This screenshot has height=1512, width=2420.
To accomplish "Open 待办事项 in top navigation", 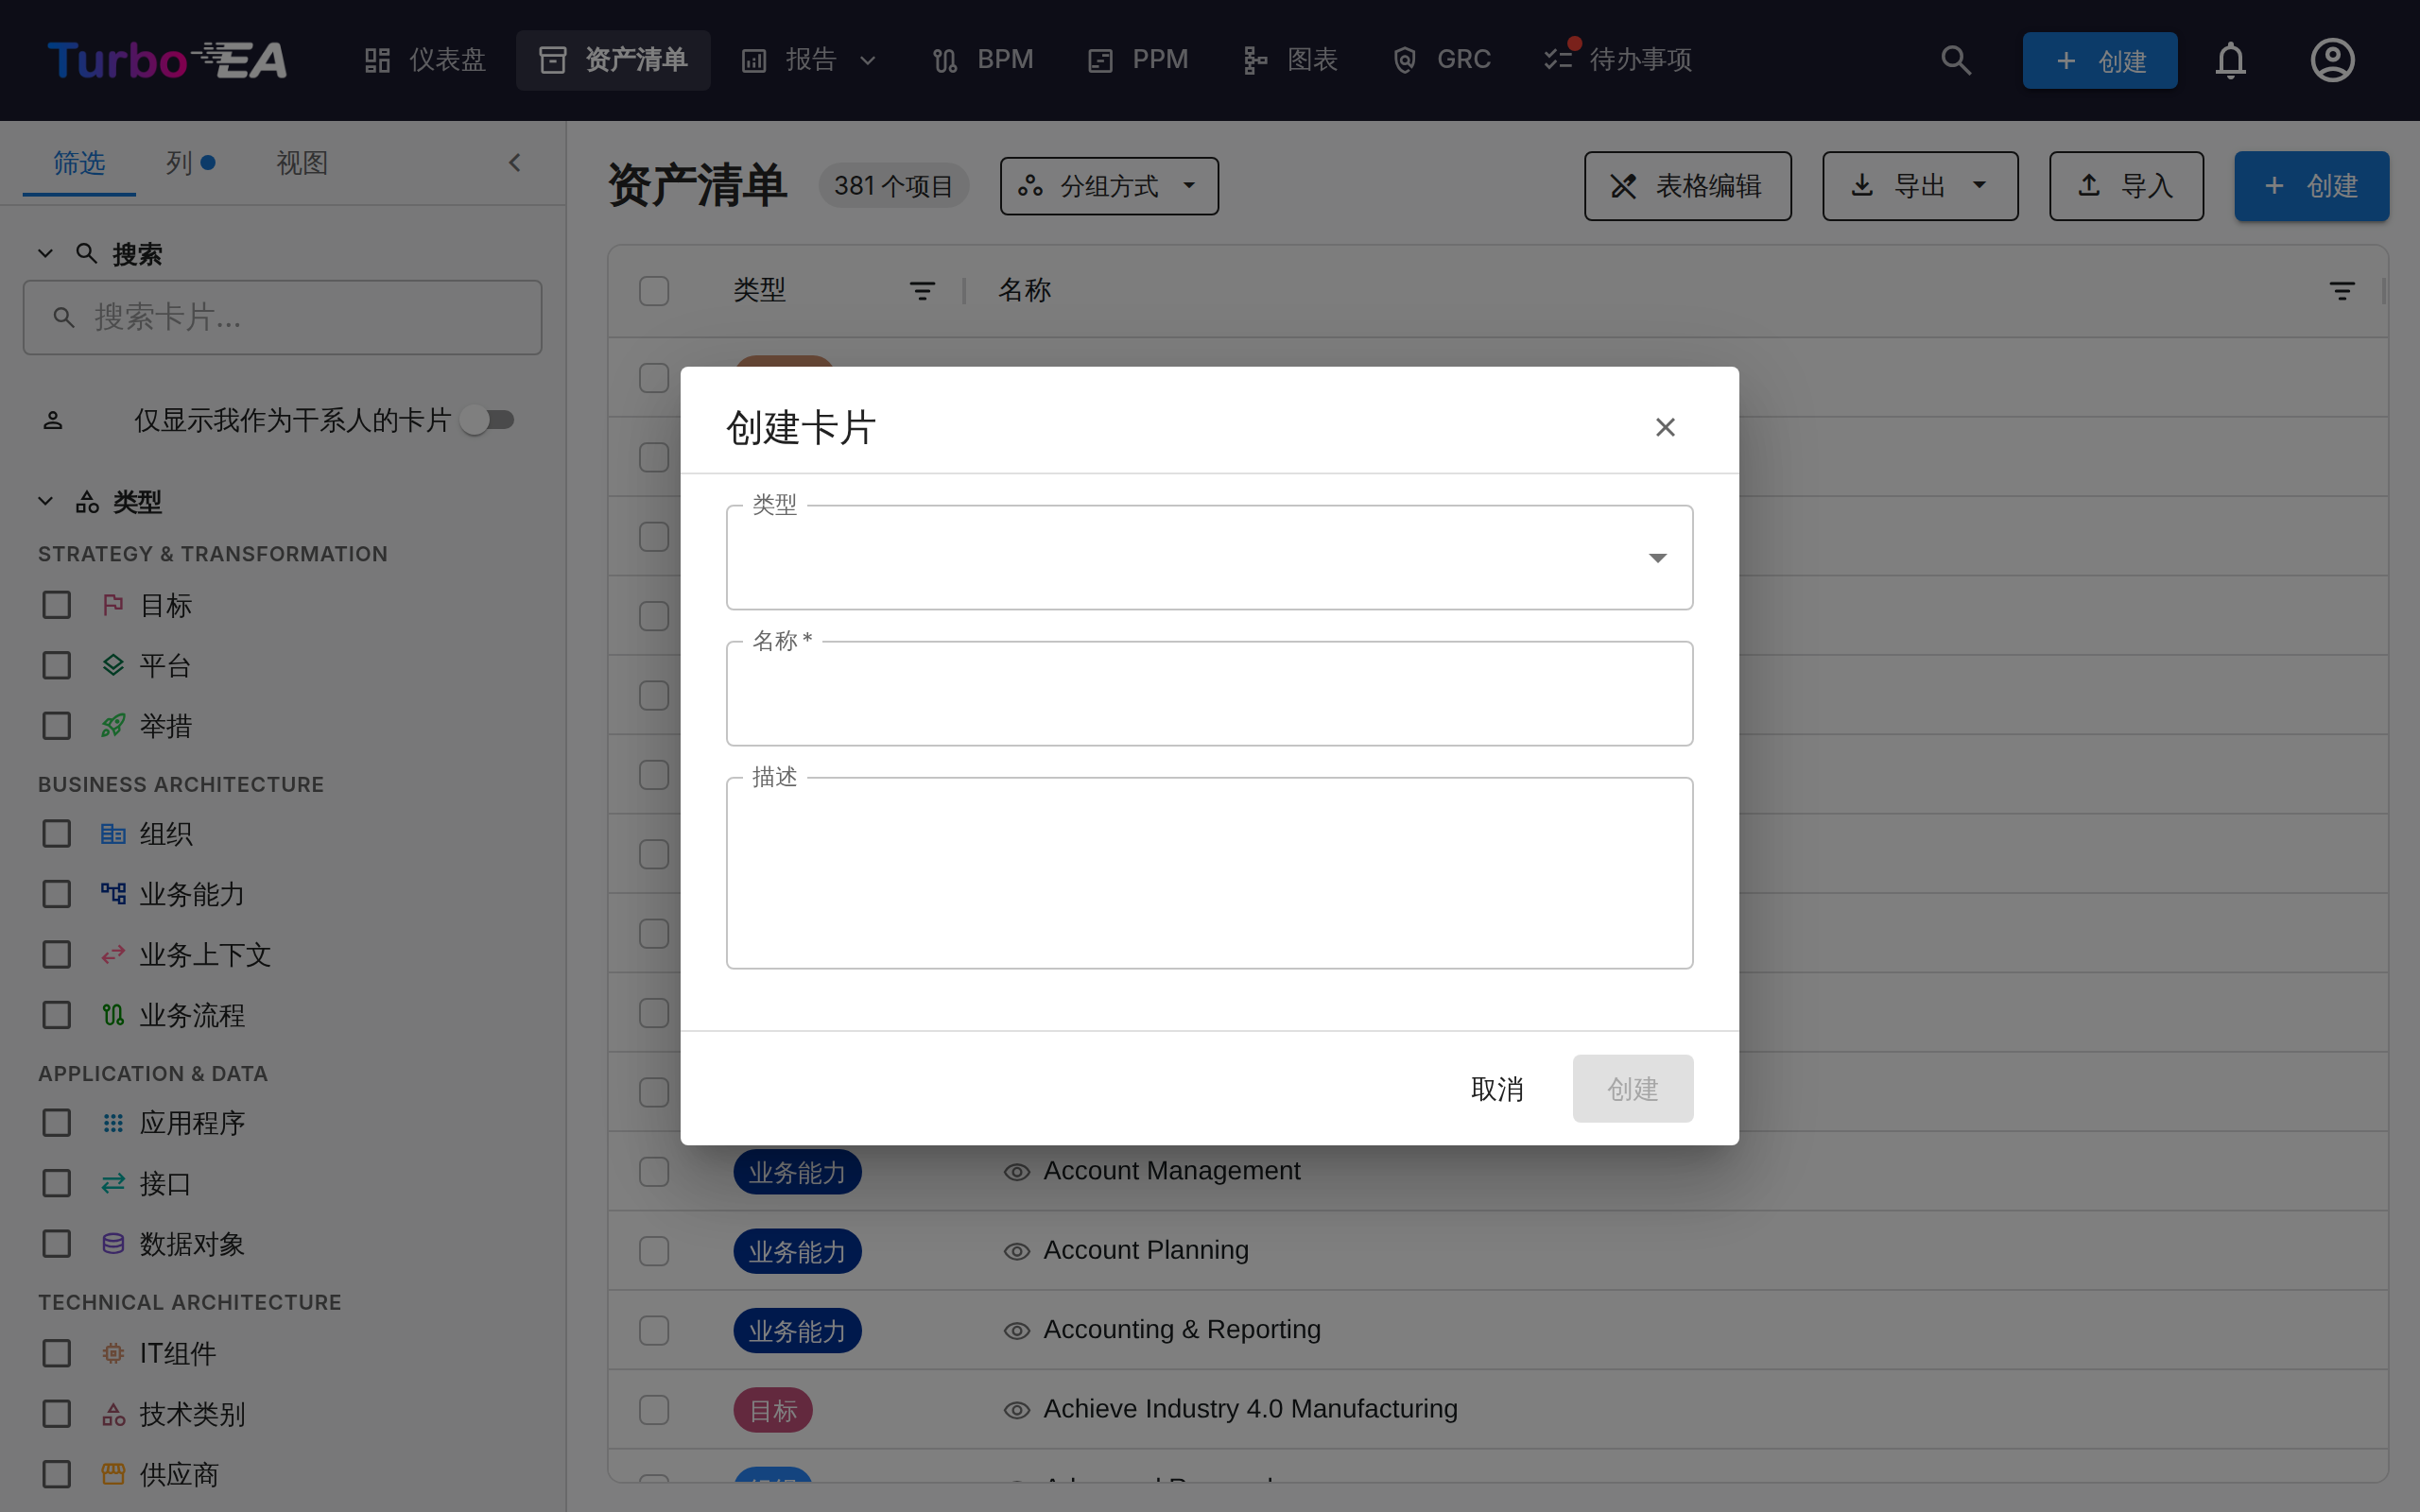I will click(1617, 60).
